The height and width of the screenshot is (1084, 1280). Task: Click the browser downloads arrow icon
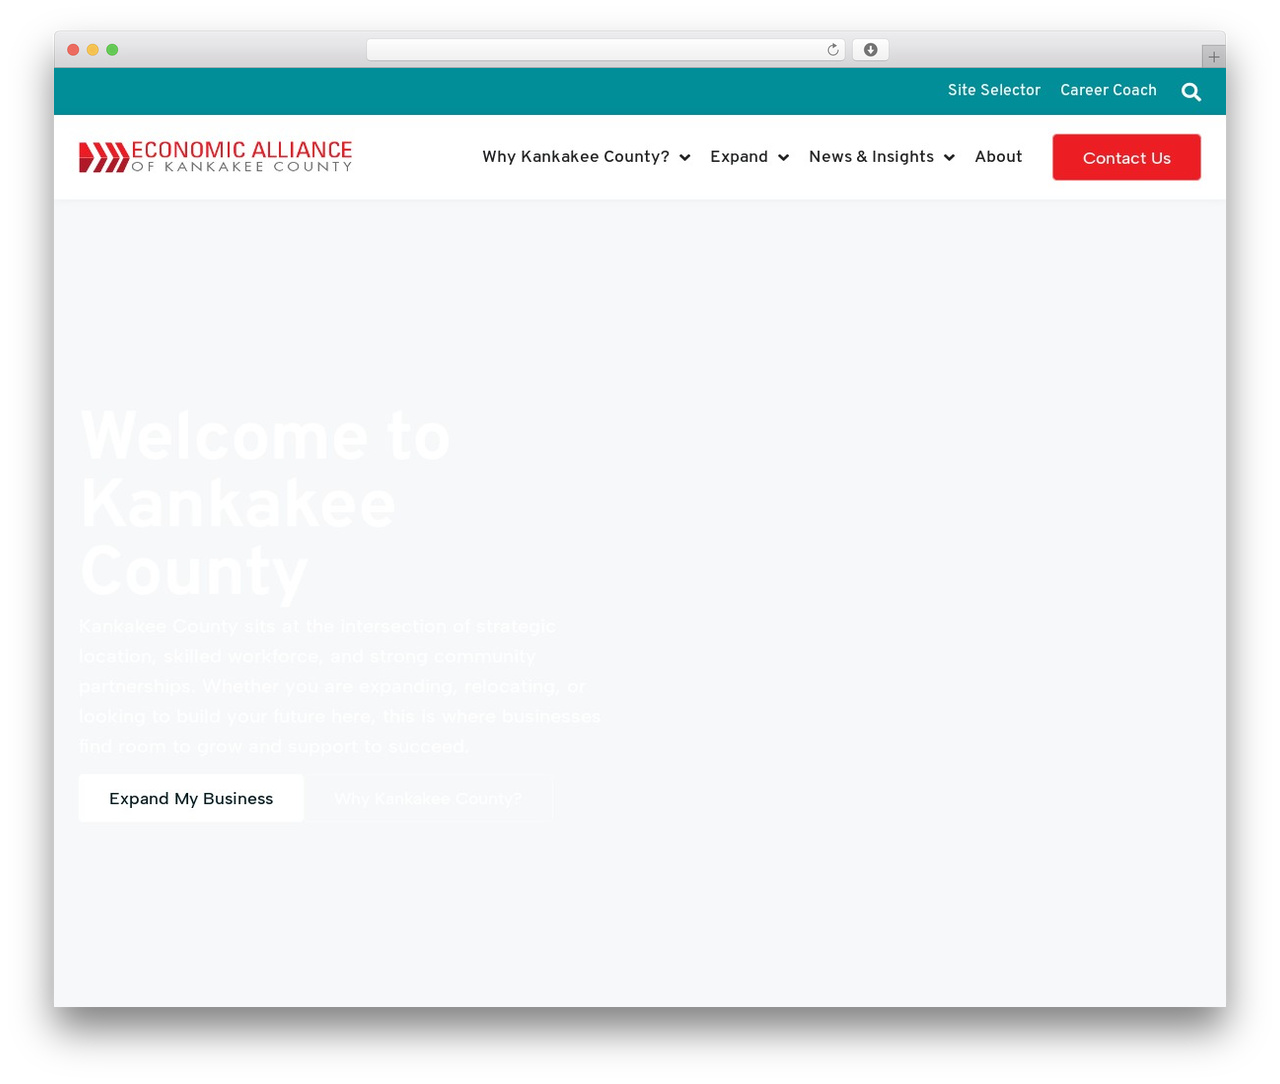pyautogui.click(x=871, y=50)
